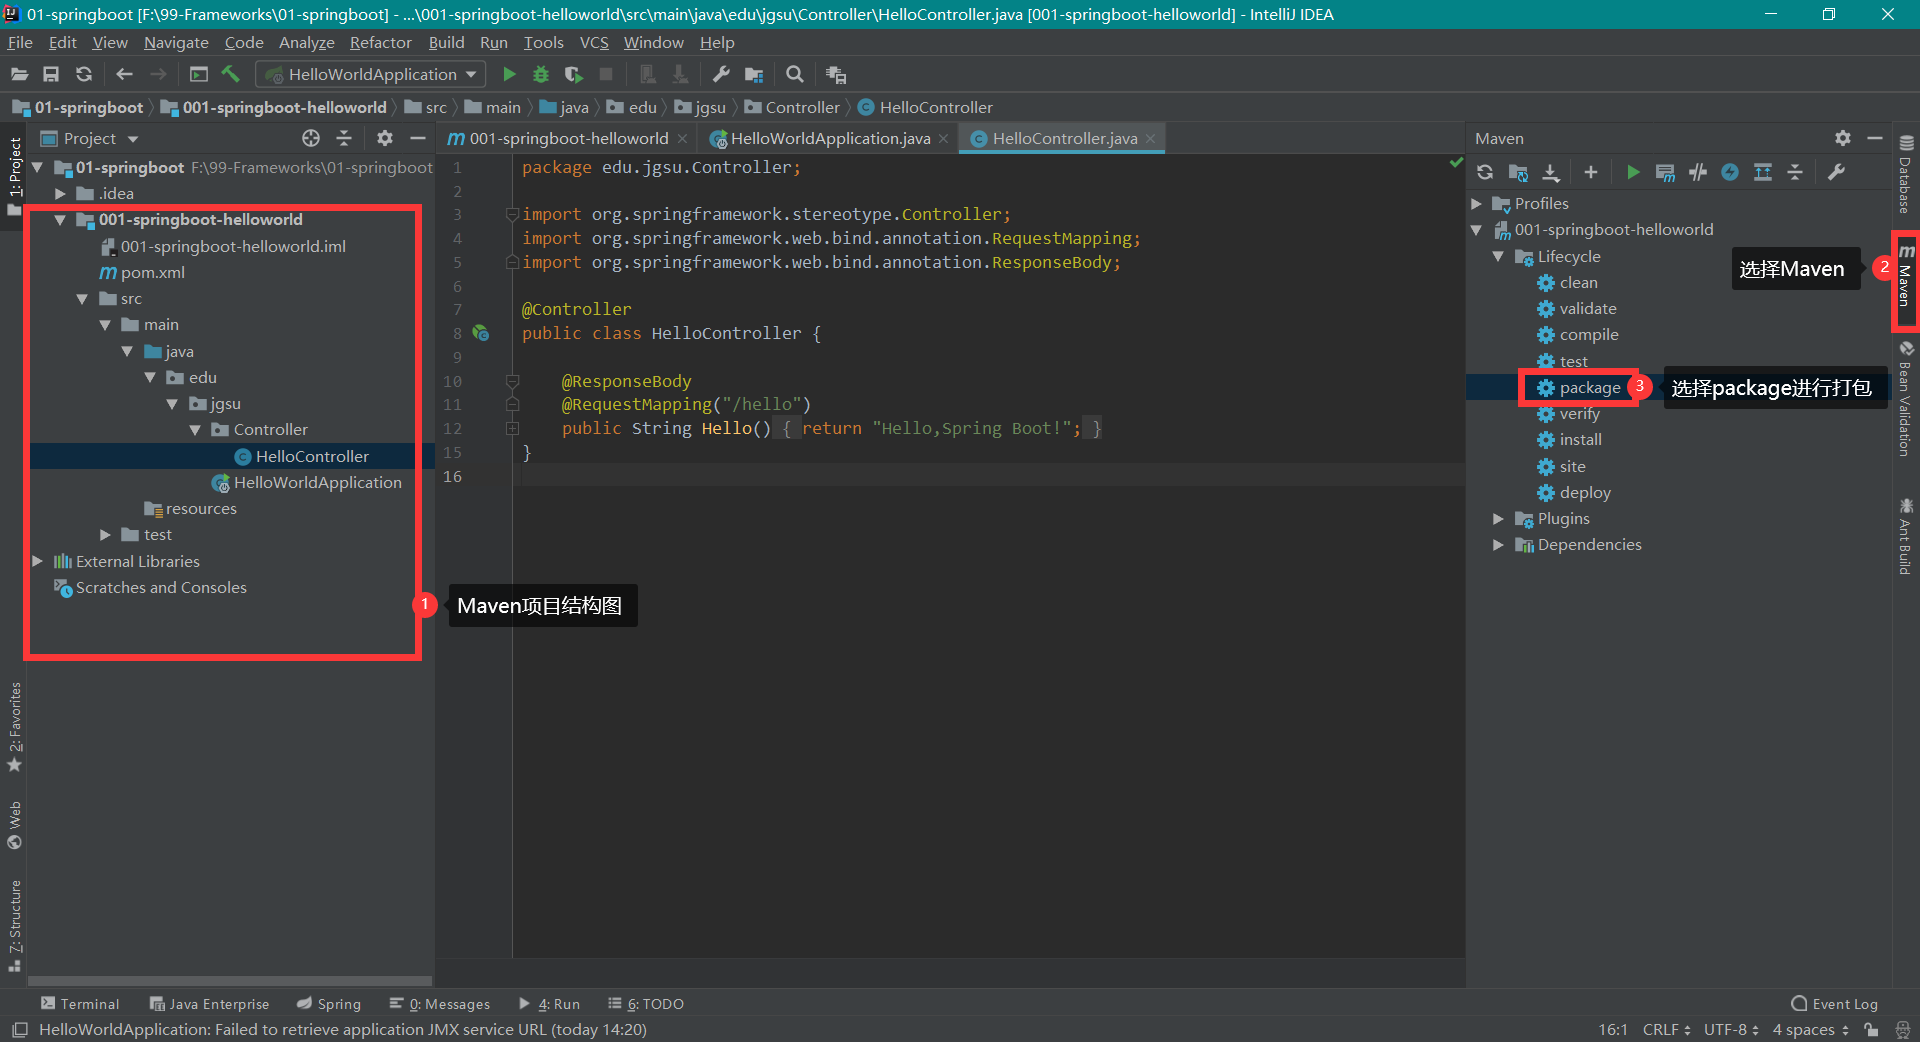Build the project using the hammer icon
Viewport: 1920px width, 1042px height.
pyautogui.click(x=231, y=74)
